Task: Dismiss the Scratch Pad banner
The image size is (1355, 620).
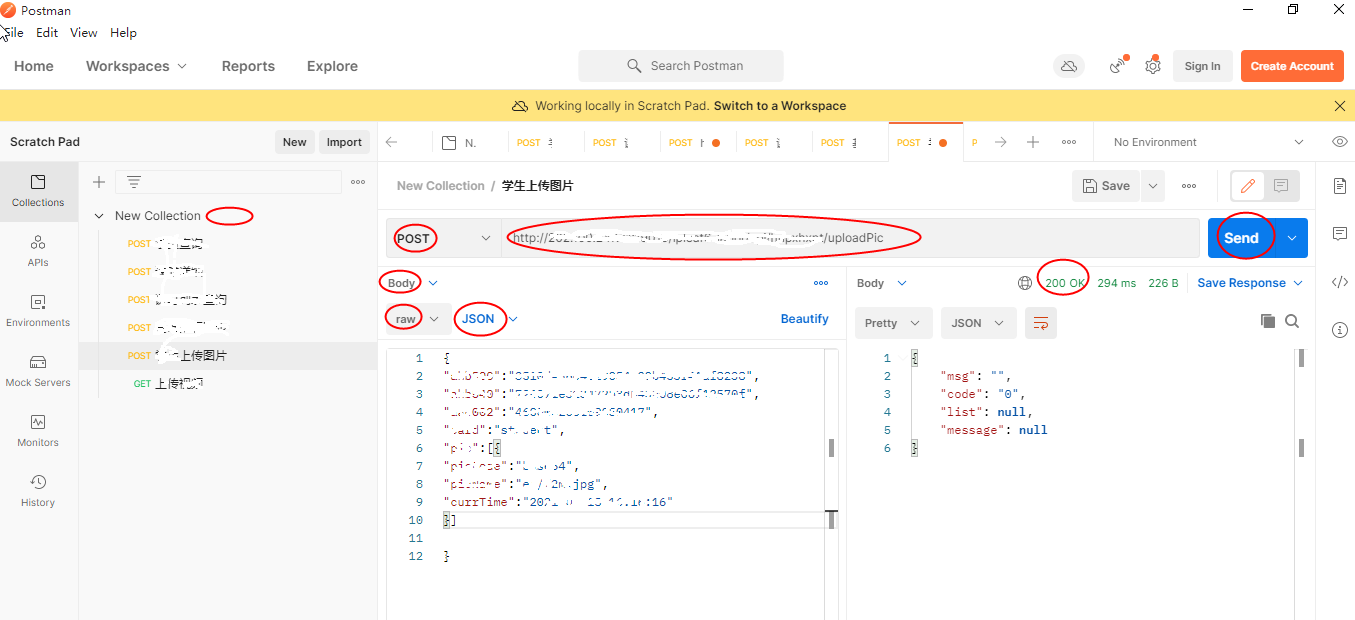Action: tap(1340, 106)
